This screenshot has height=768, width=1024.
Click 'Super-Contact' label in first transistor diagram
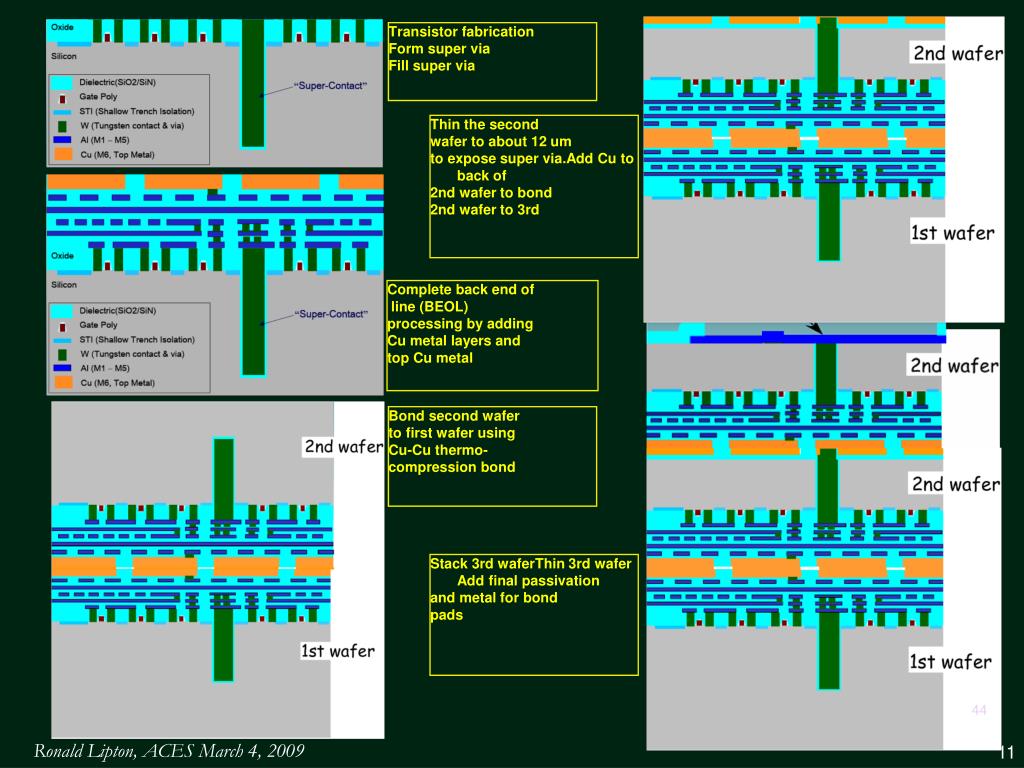330,86
